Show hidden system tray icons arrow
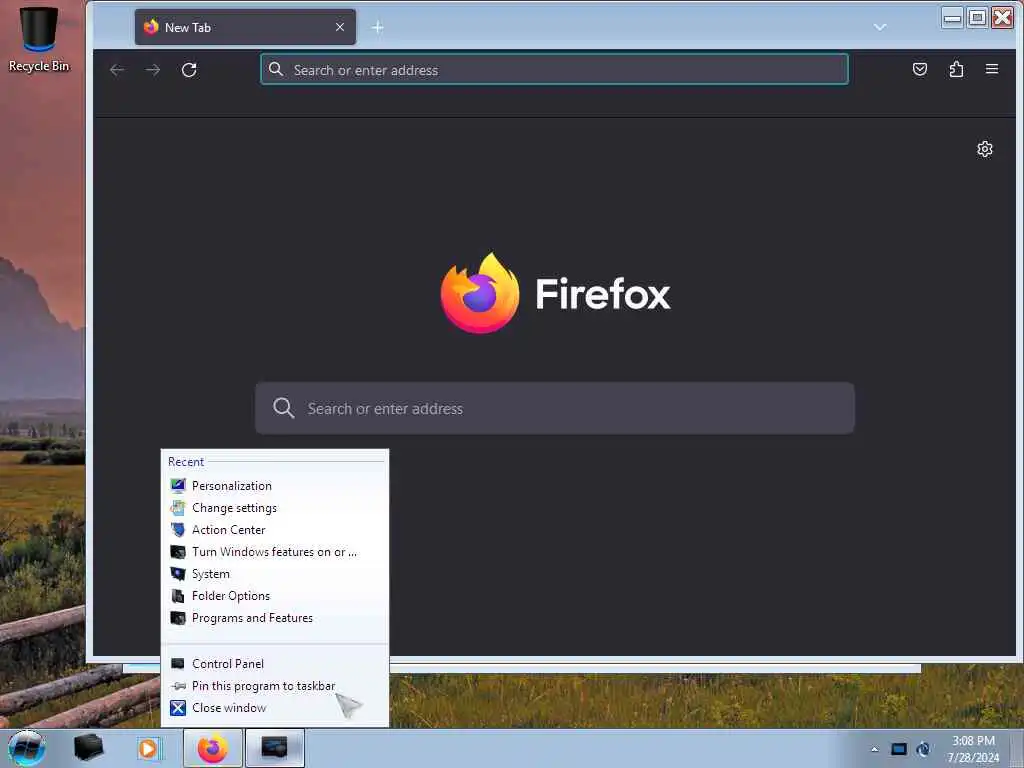 pyautogui.click(x=874, y=749)
